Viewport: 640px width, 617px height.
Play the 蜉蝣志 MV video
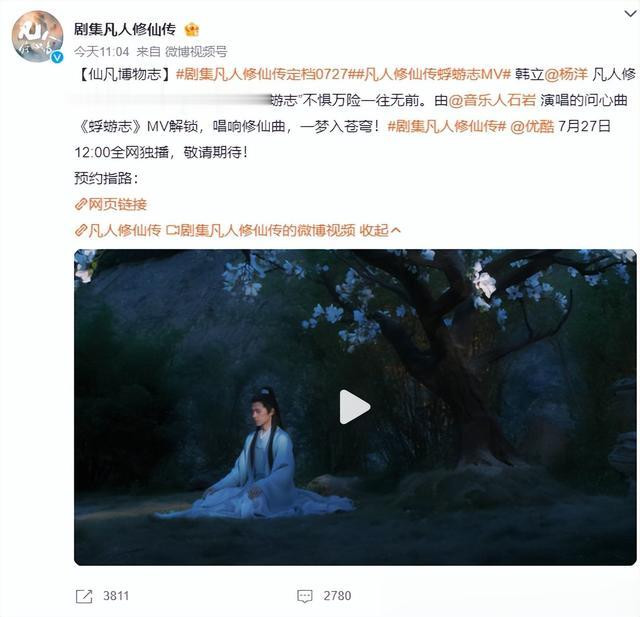click(355, 407)
